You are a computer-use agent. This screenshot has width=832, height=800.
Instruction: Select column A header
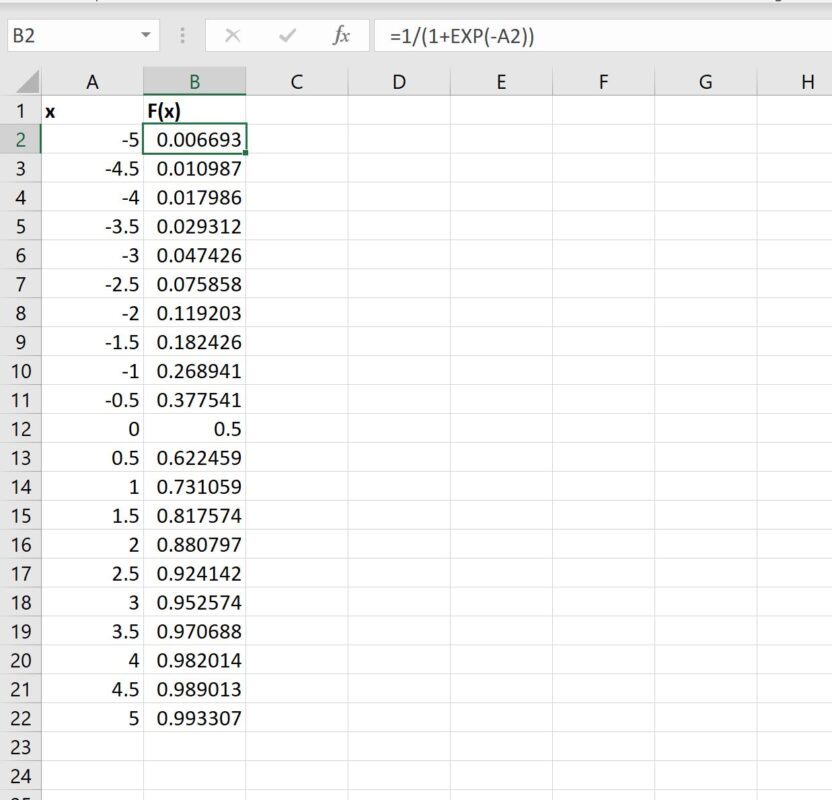(92, 83)
